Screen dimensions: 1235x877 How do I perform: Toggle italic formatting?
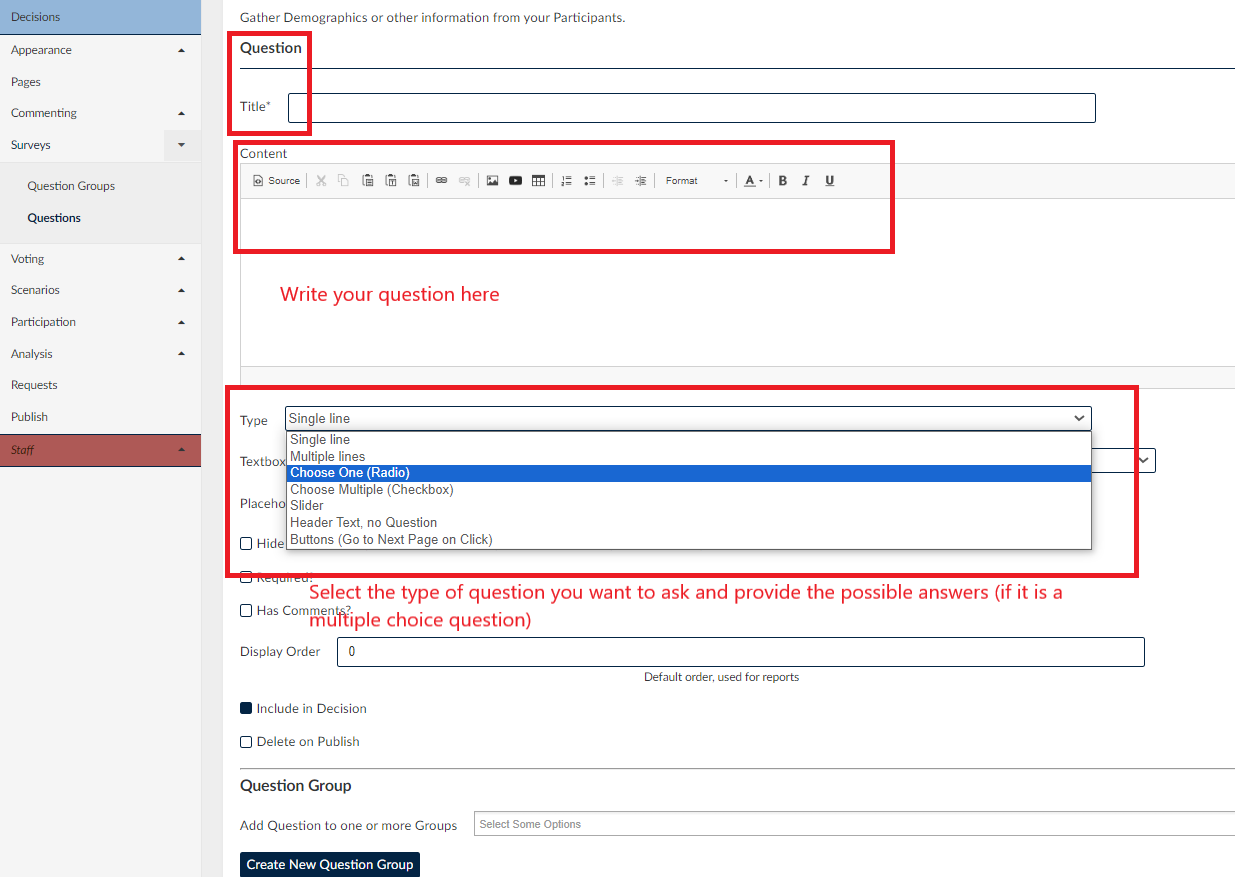pyautogui.click(x=805, y=181)
